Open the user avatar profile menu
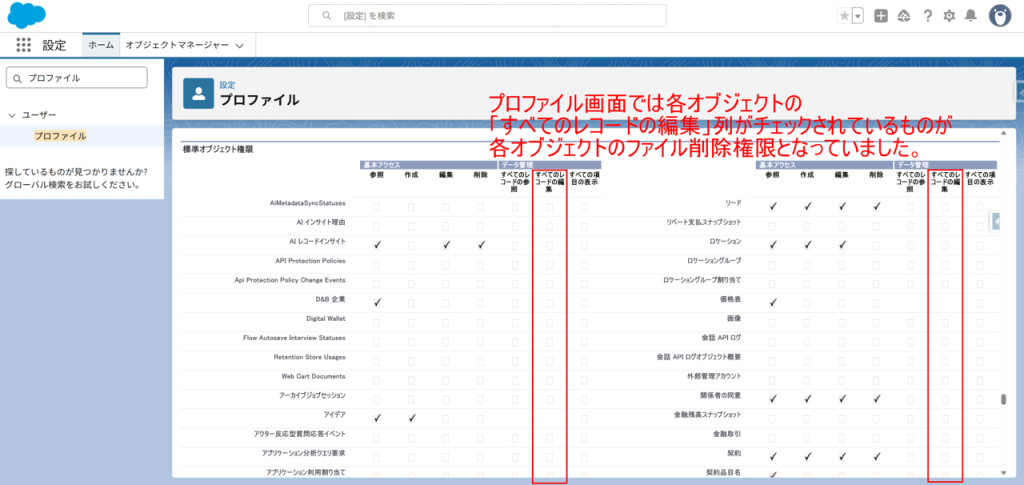The image size is (1024, 485). [x=1000, y=16]
